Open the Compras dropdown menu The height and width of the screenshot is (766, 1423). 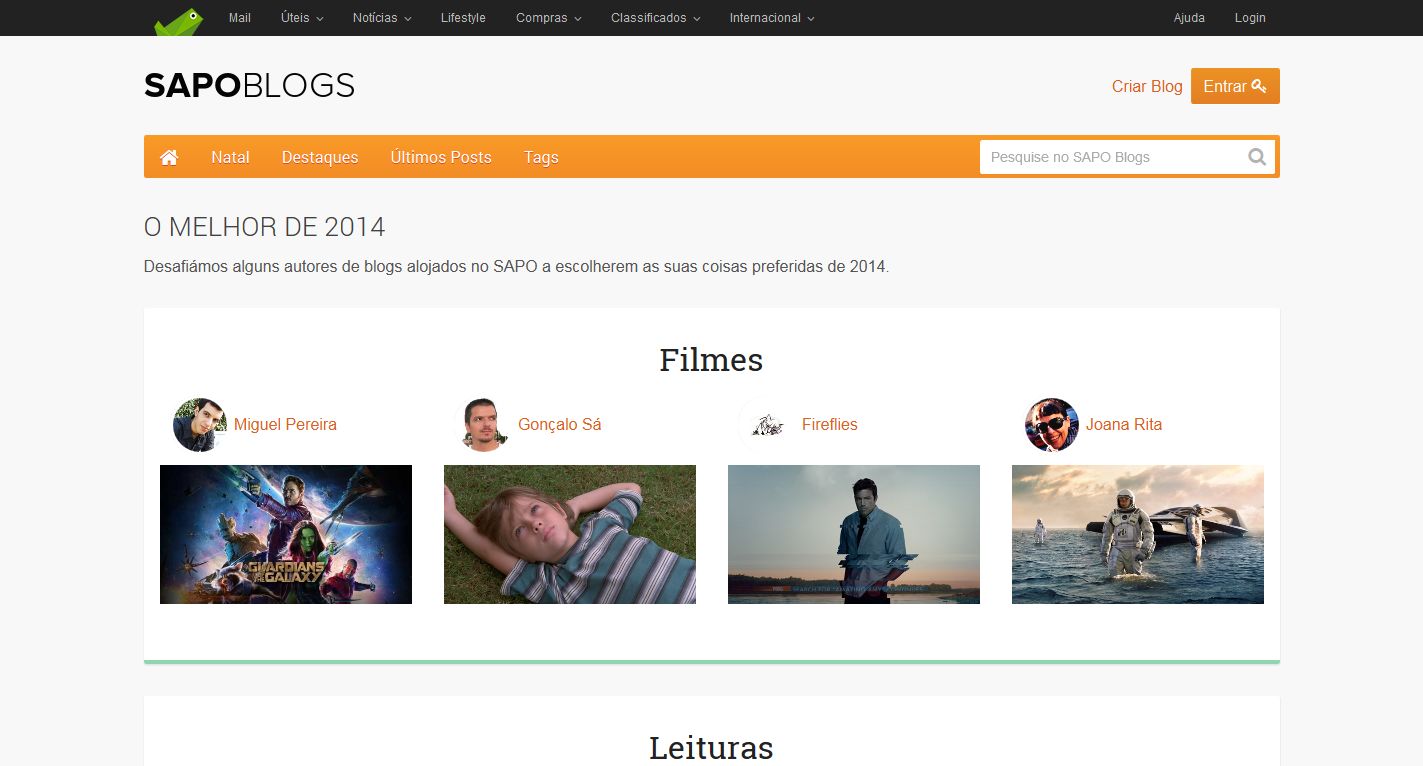548,18
